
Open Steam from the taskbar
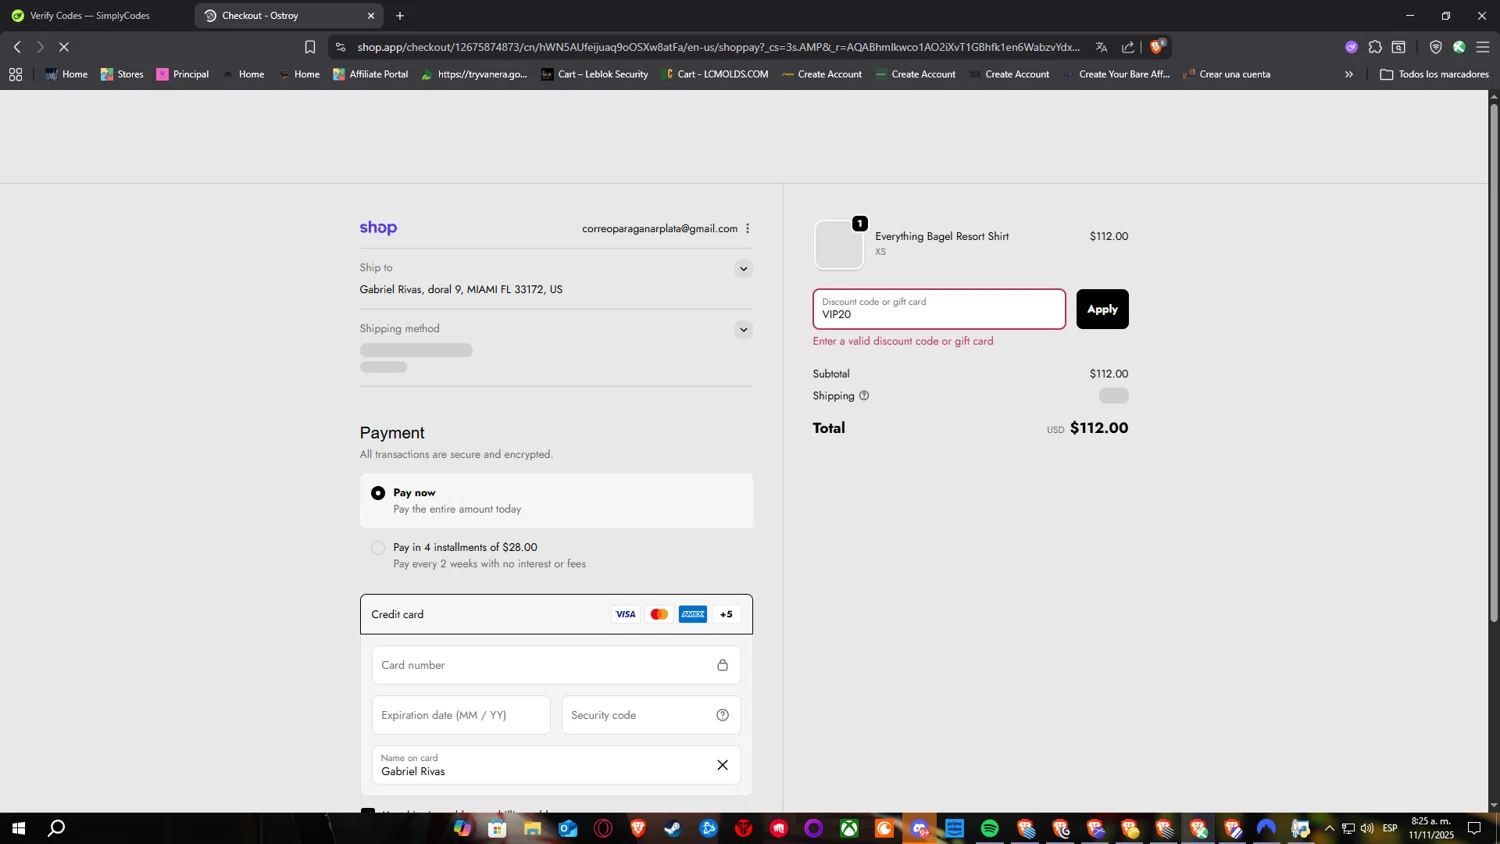[x=673, y=828]
